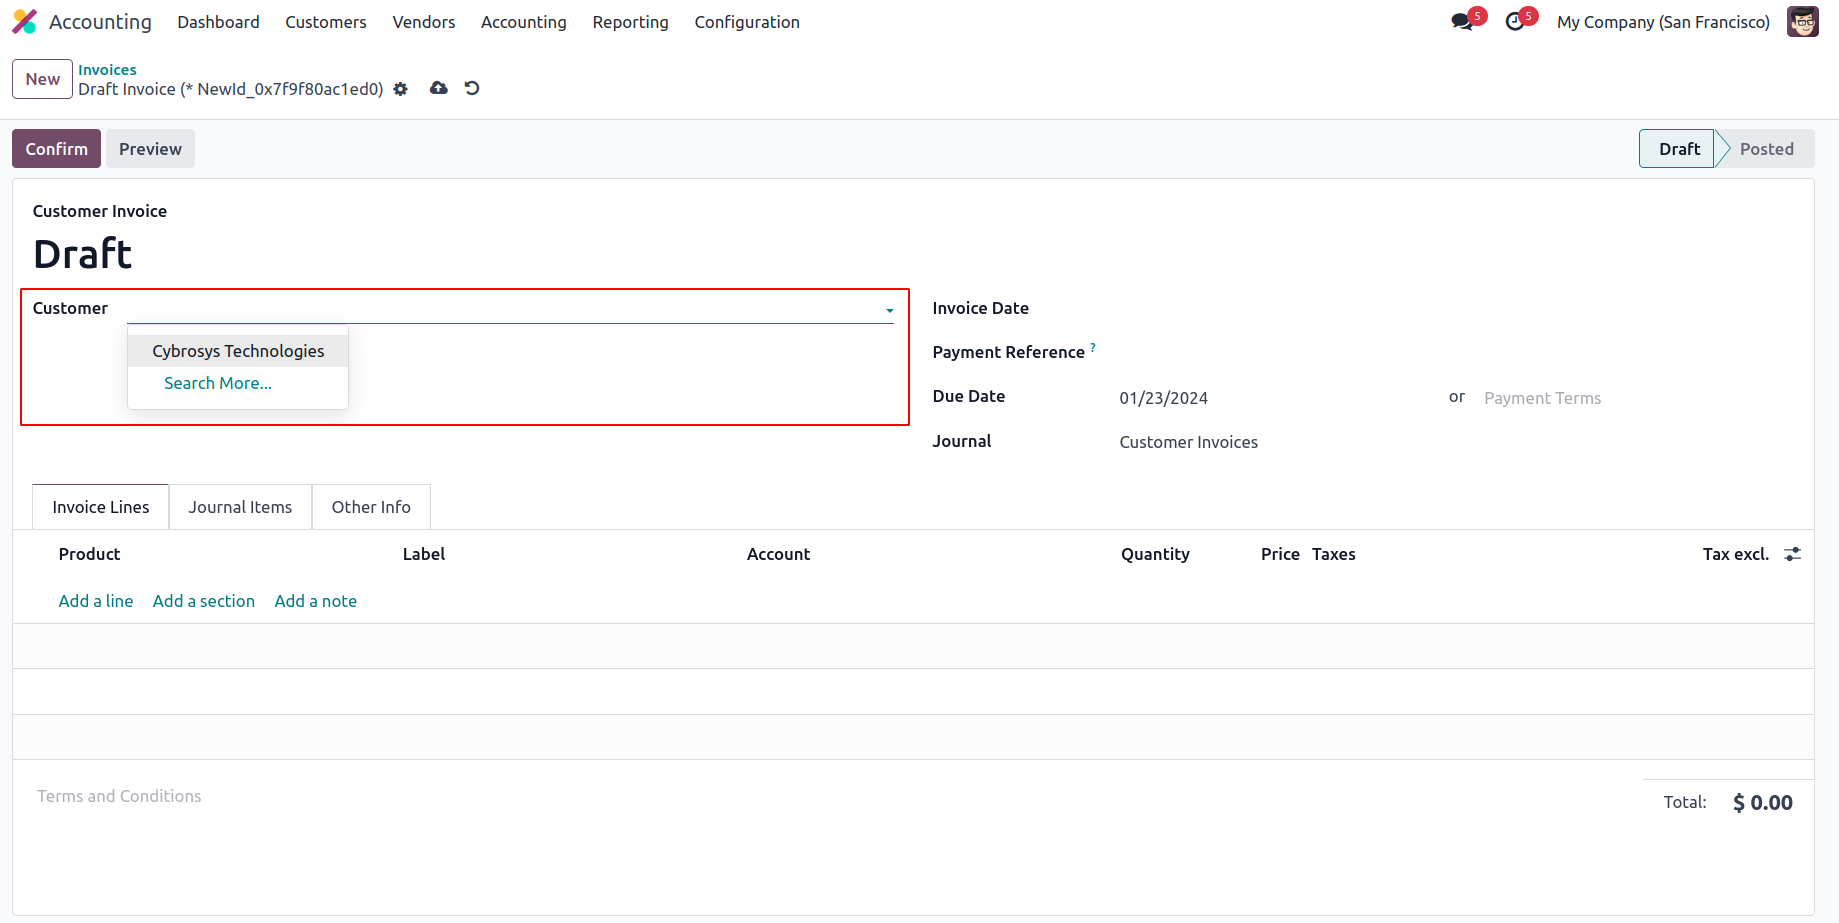Save the invoice manually with cloud icon
The image size is (1839, 923).
click(x=438, y=89)
